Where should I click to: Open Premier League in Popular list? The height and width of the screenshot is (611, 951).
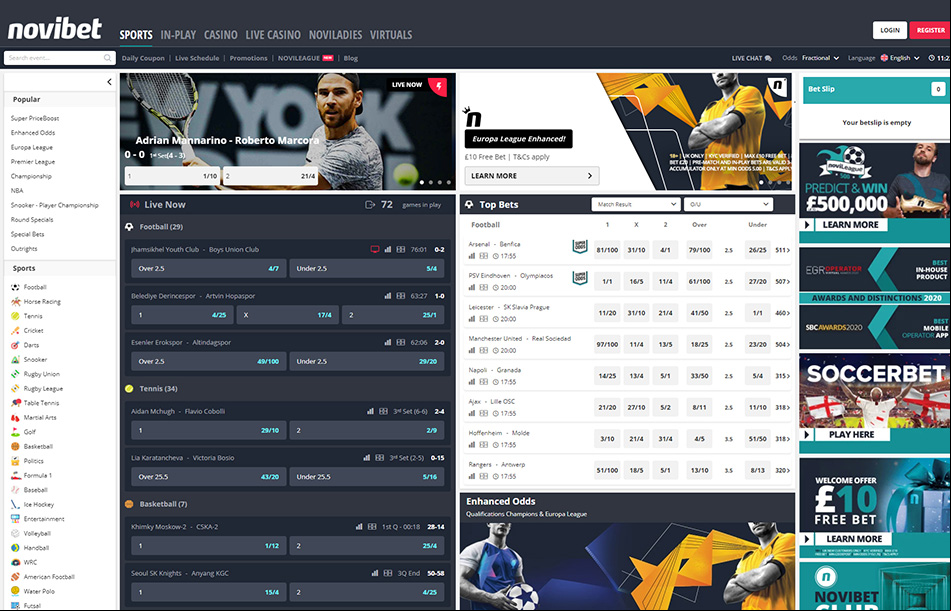33,162
